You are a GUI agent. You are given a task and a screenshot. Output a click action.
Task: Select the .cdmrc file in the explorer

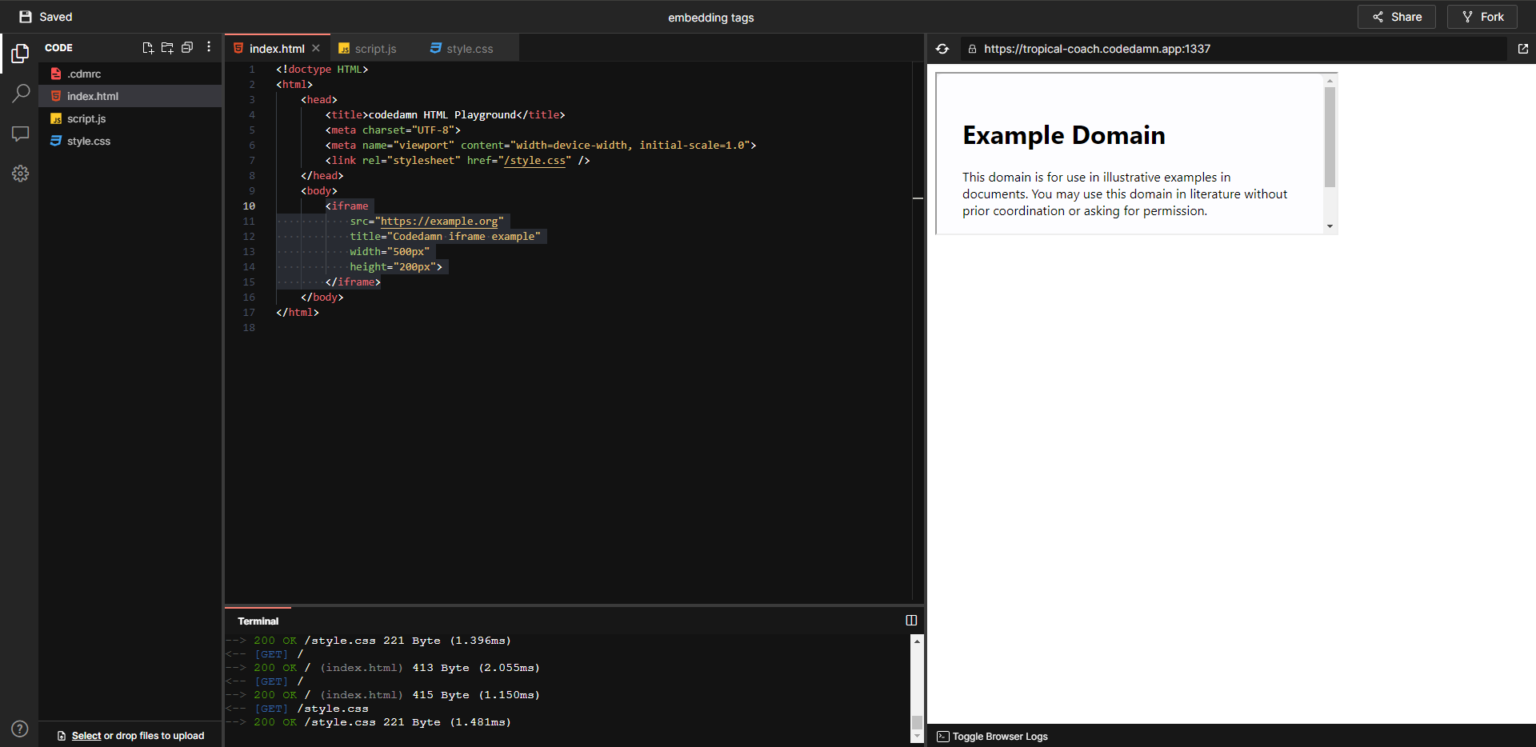pyautogui.click(x=84, y=73)
